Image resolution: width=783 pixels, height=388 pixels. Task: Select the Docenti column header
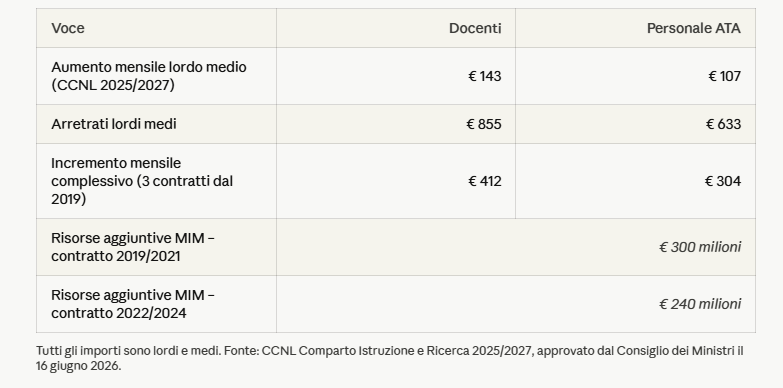pos(475,28)
